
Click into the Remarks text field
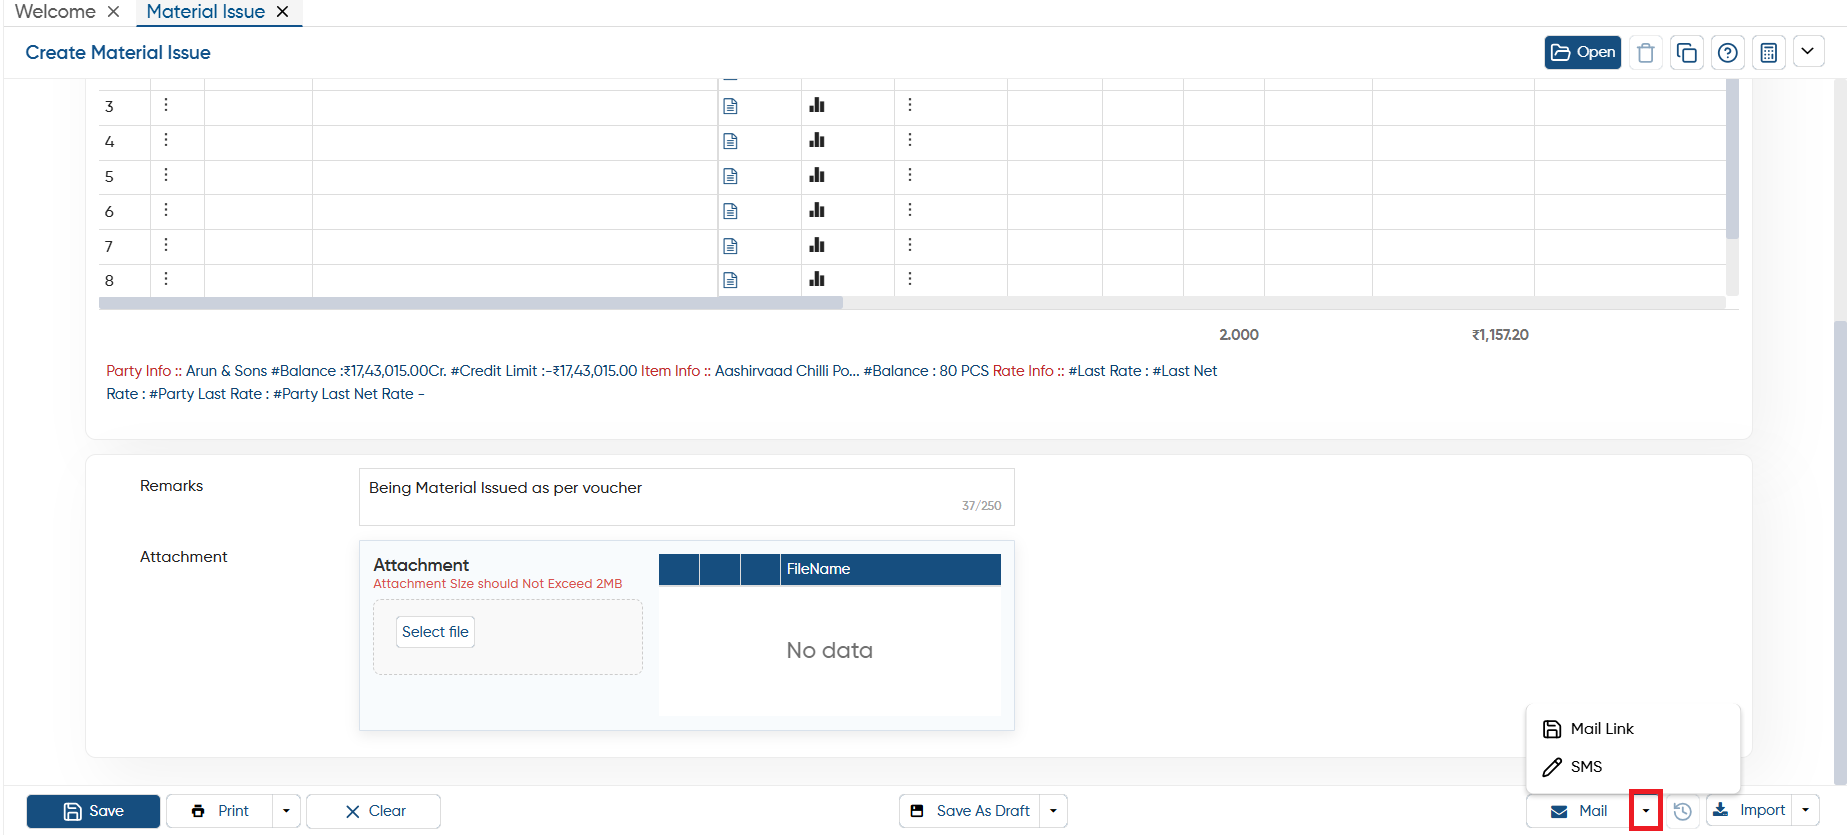[686, 497]
